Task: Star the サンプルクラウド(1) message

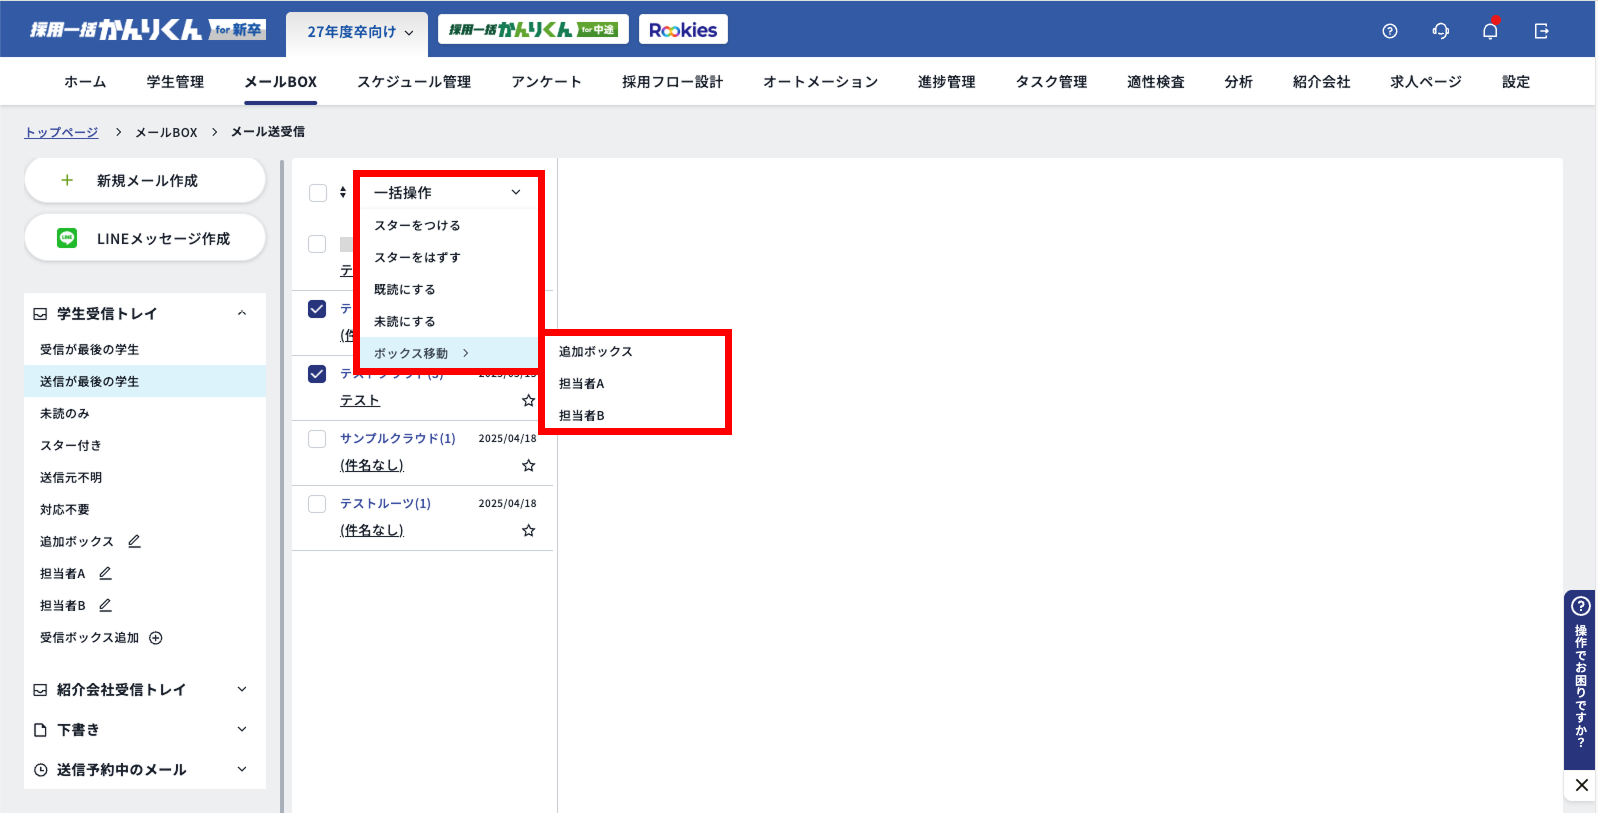Action: [x=528, y=465]
